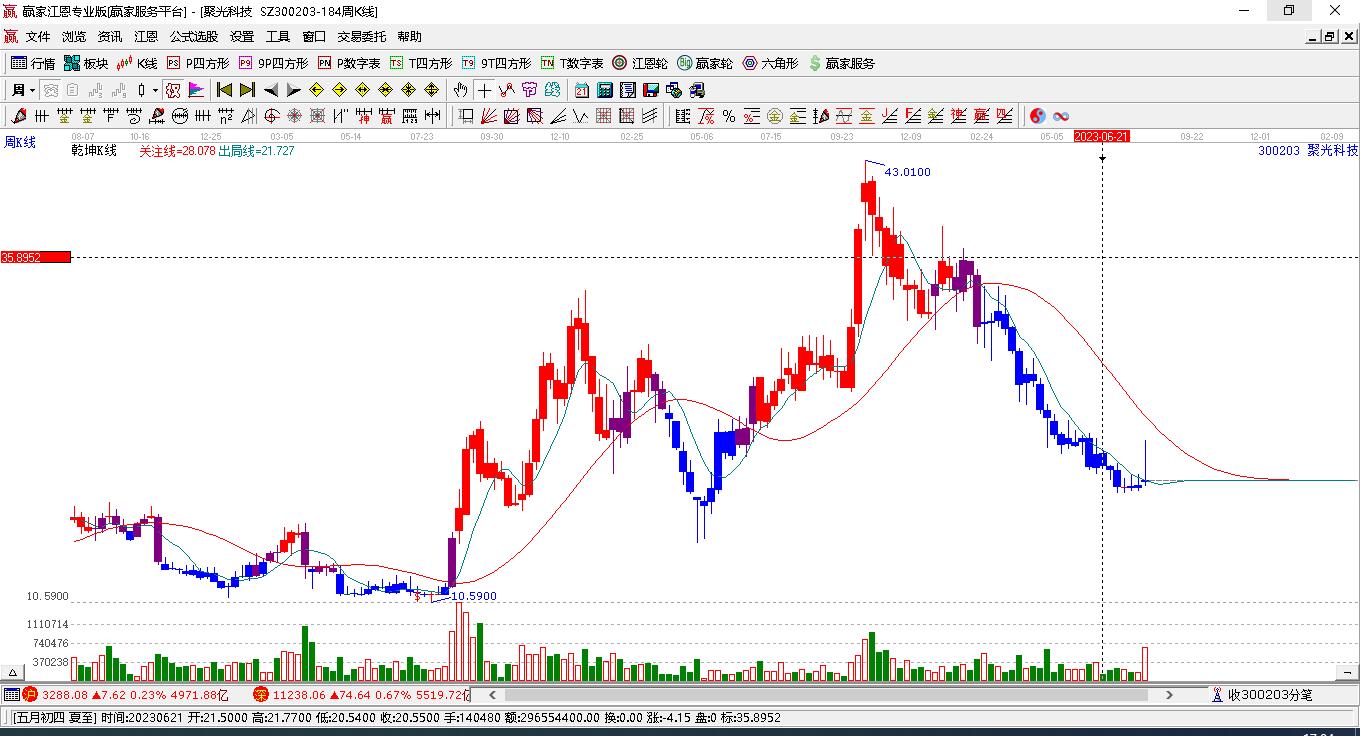Expand the dropdown arrow beside the pin tool

click(155, 90)
